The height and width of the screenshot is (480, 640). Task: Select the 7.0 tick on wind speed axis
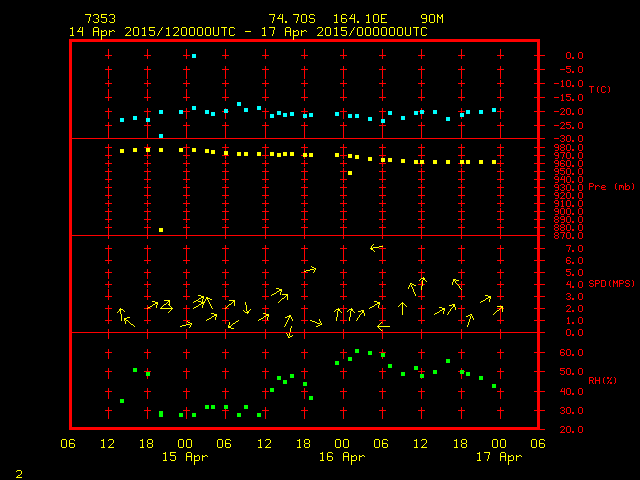coord(554,247)
